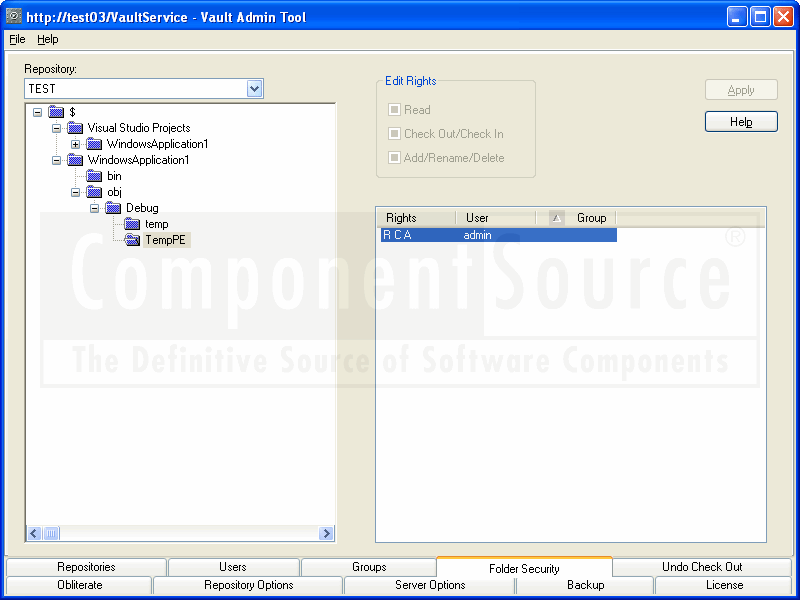Click the tree horizontal scrollbar left arrow

[x=34, y=534]
